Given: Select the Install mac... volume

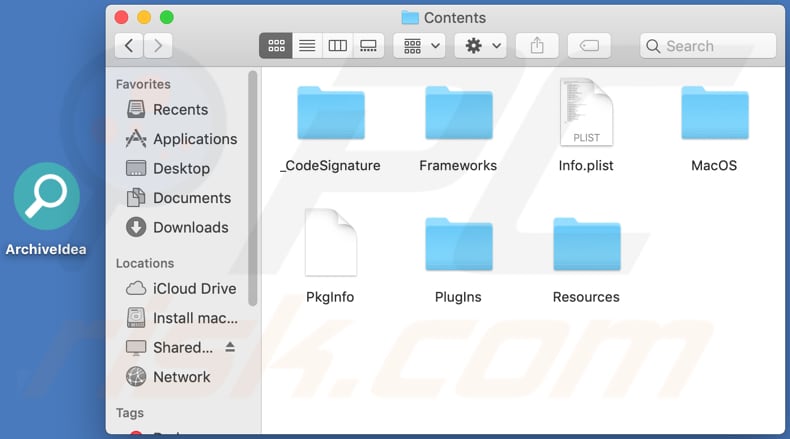Looking at the screenshot, I should coord(181,318).
